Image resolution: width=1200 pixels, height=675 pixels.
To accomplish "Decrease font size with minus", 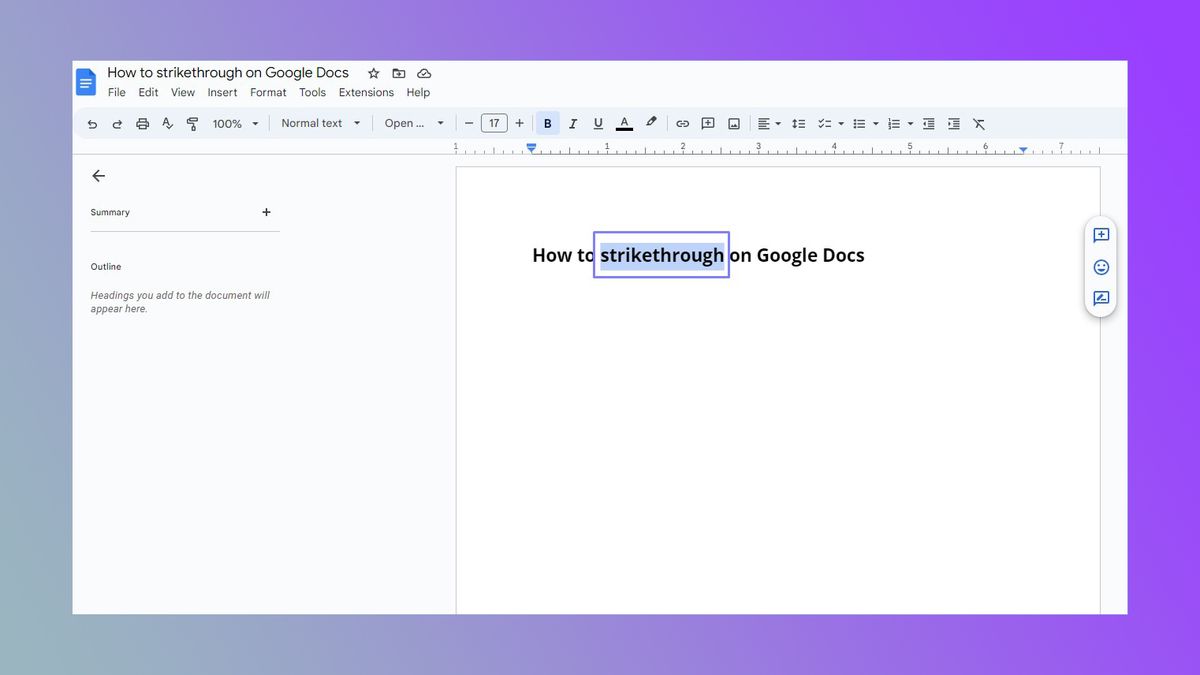I will point(469,124).
